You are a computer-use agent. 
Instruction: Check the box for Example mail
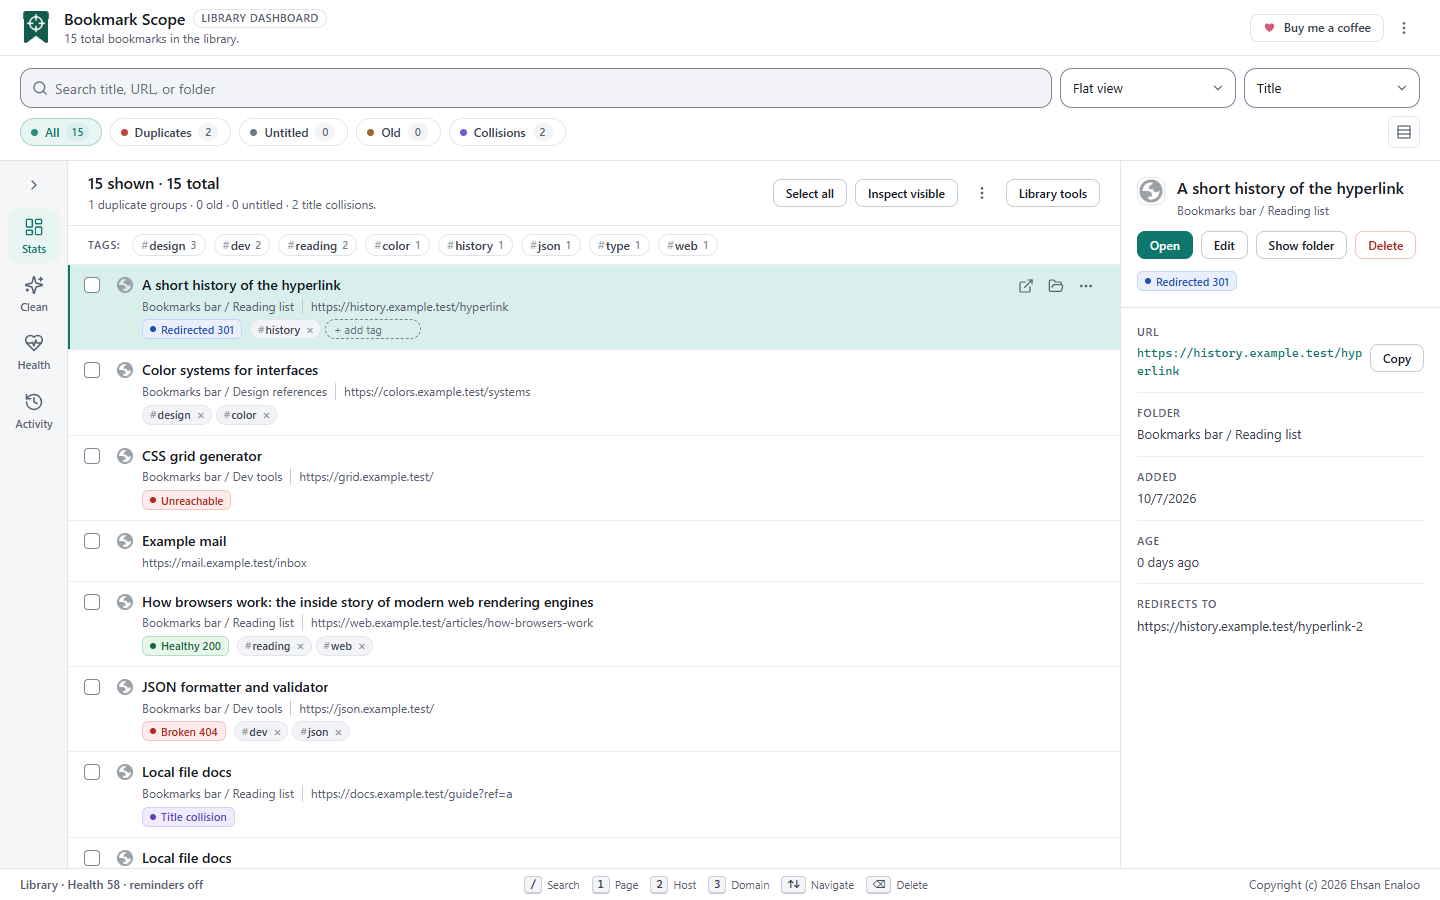coord(92,541)
